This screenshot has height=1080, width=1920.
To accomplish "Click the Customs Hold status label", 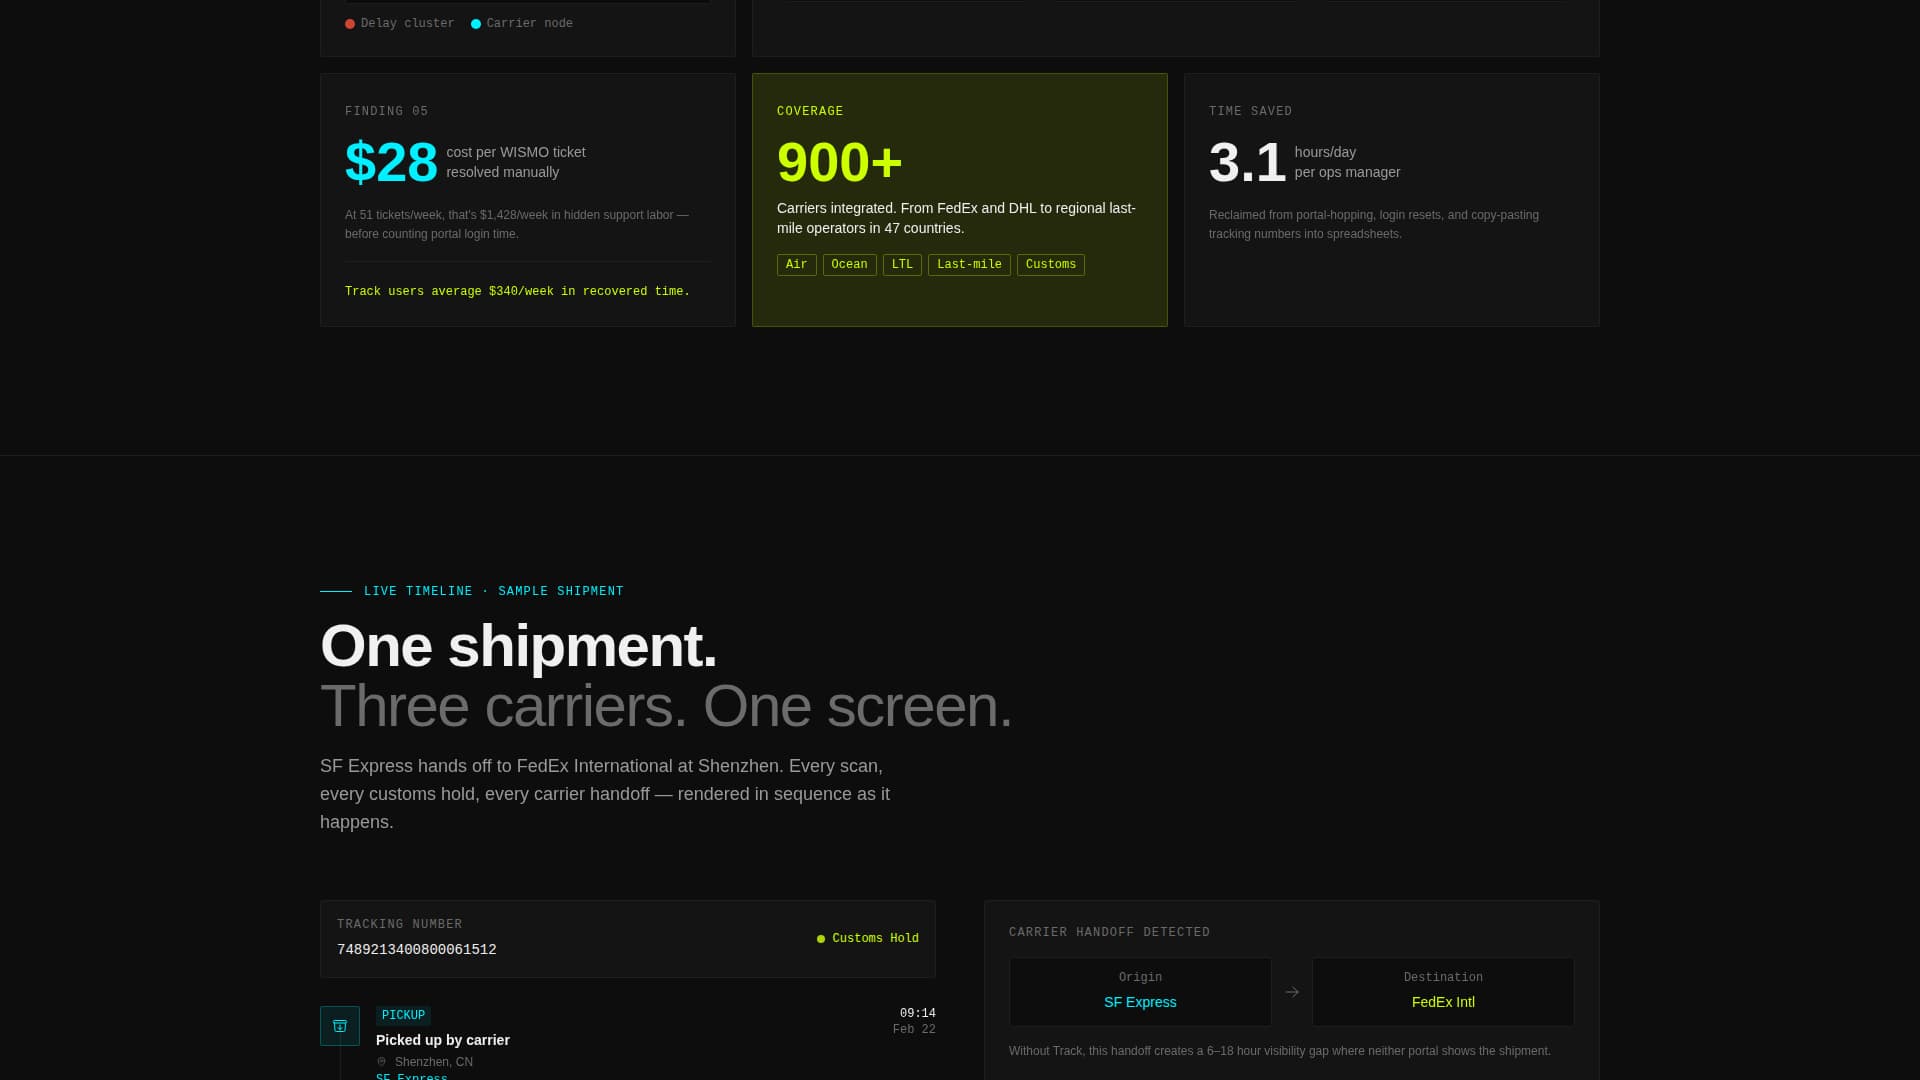I will click(875, 939).
